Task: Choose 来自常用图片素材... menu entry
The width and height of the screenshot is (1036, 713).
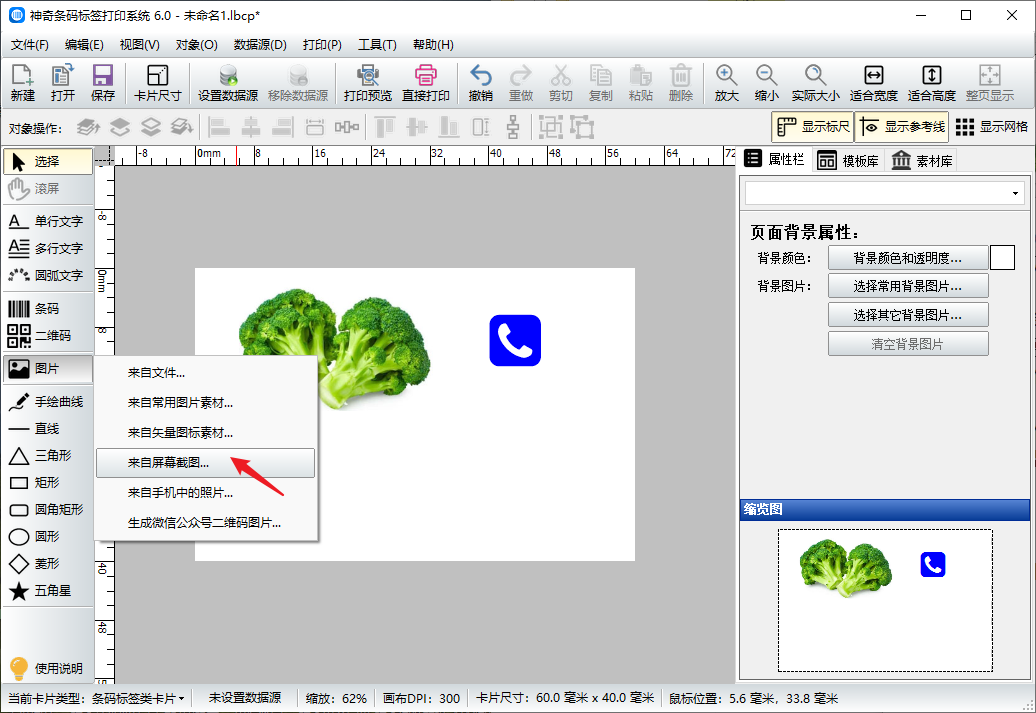Action: pos(205,403)
